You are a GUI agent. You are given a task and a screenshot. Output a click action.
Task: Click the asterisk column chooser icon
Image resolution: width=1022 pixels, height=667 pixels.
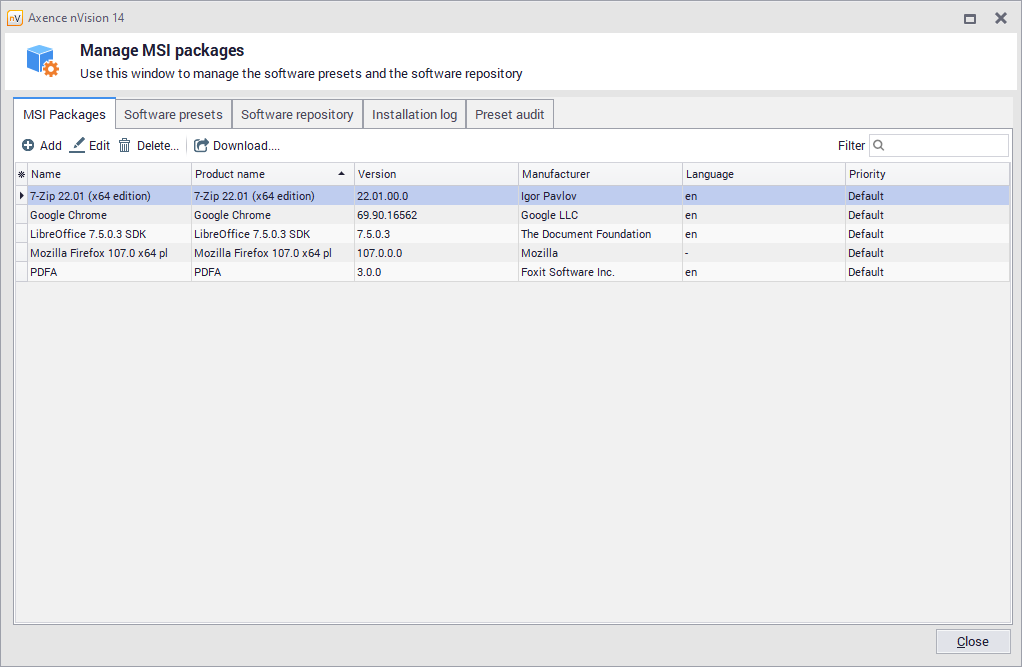point(21,174)
